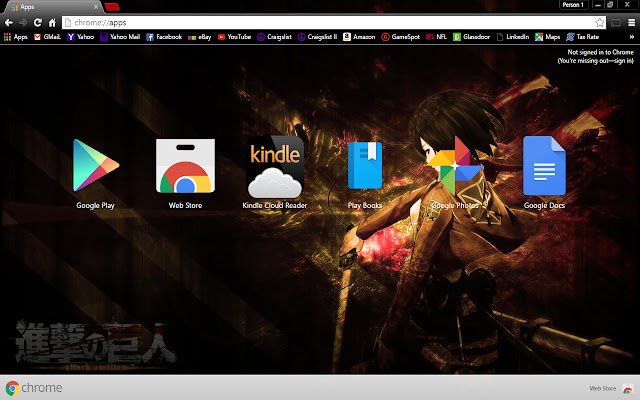Open the Tax Rate bookmark
Viewport: 640px width, 400px height.
coord(582,37)
